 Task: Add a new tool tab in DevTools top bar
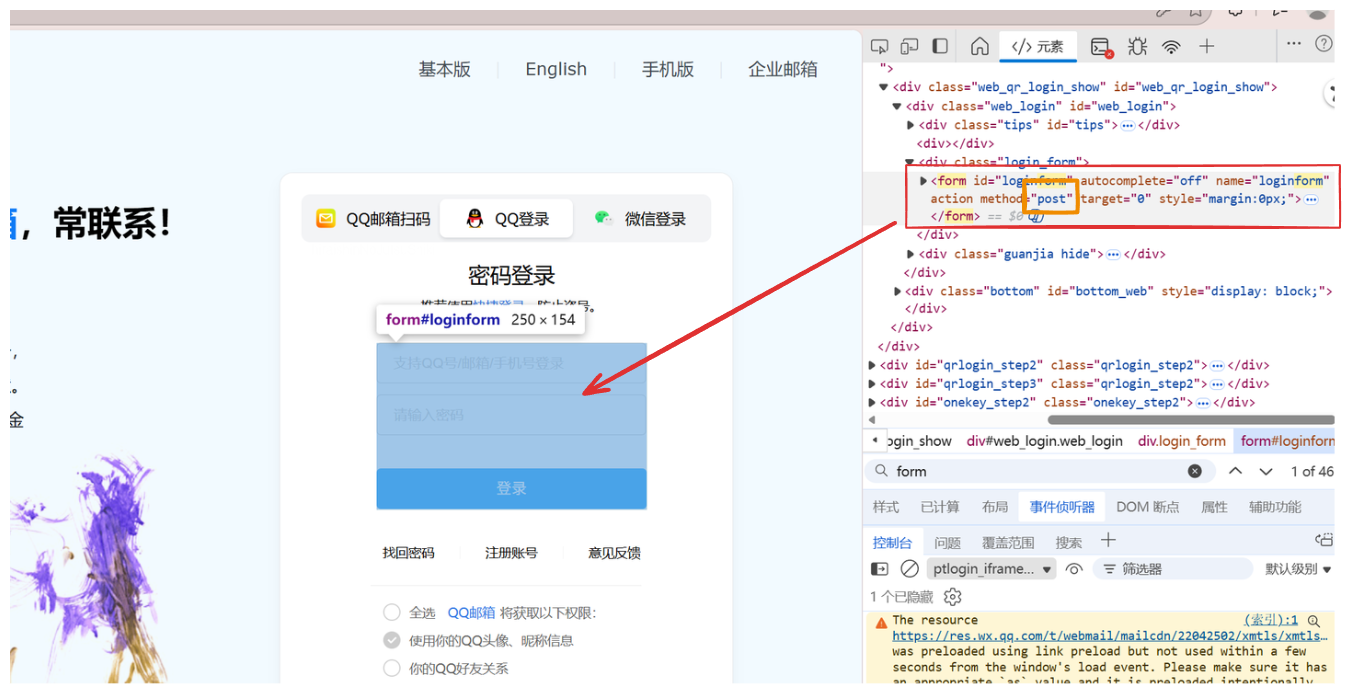[1207, 46]
